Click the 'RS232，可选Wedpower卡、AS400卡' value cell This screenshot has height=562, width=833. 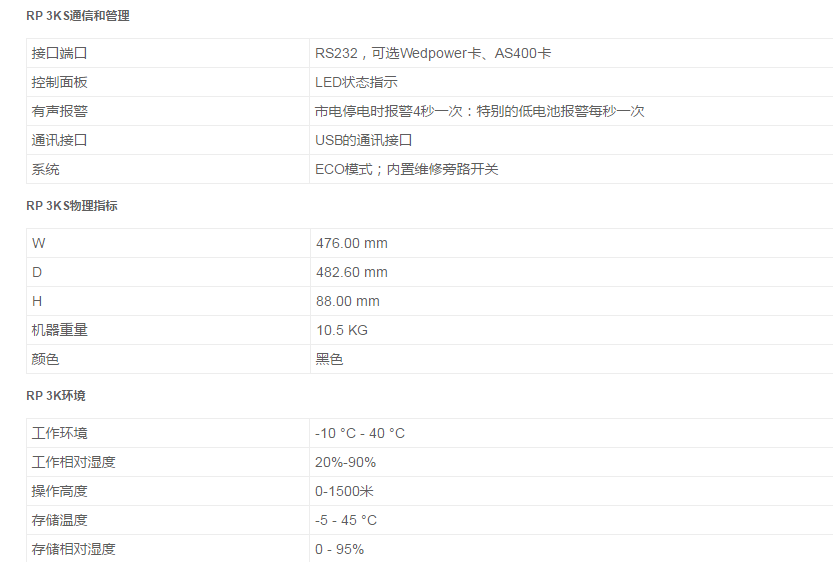coord(433,53)
